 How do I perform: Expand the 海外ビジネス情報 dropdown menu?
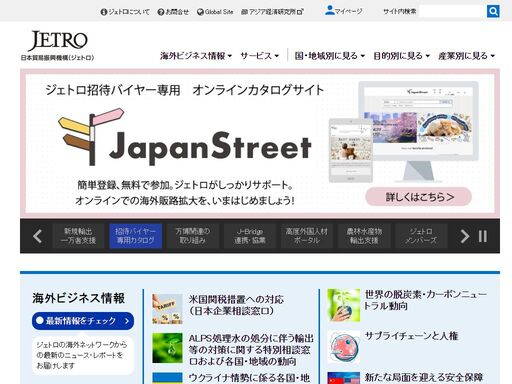point(196,56)
